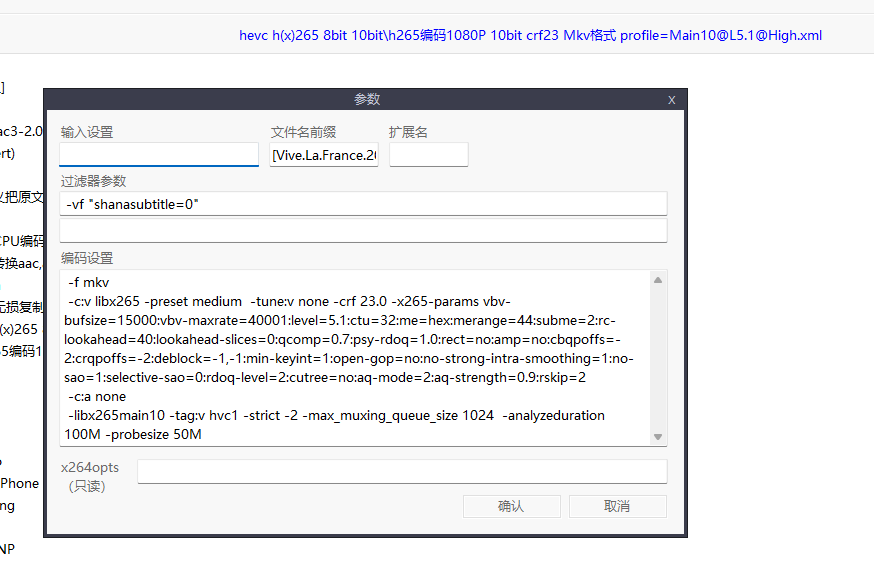Click the up arrow of the encoding settings scrollbar
Viewport: 874px width, 565px height.
(658, 280)
